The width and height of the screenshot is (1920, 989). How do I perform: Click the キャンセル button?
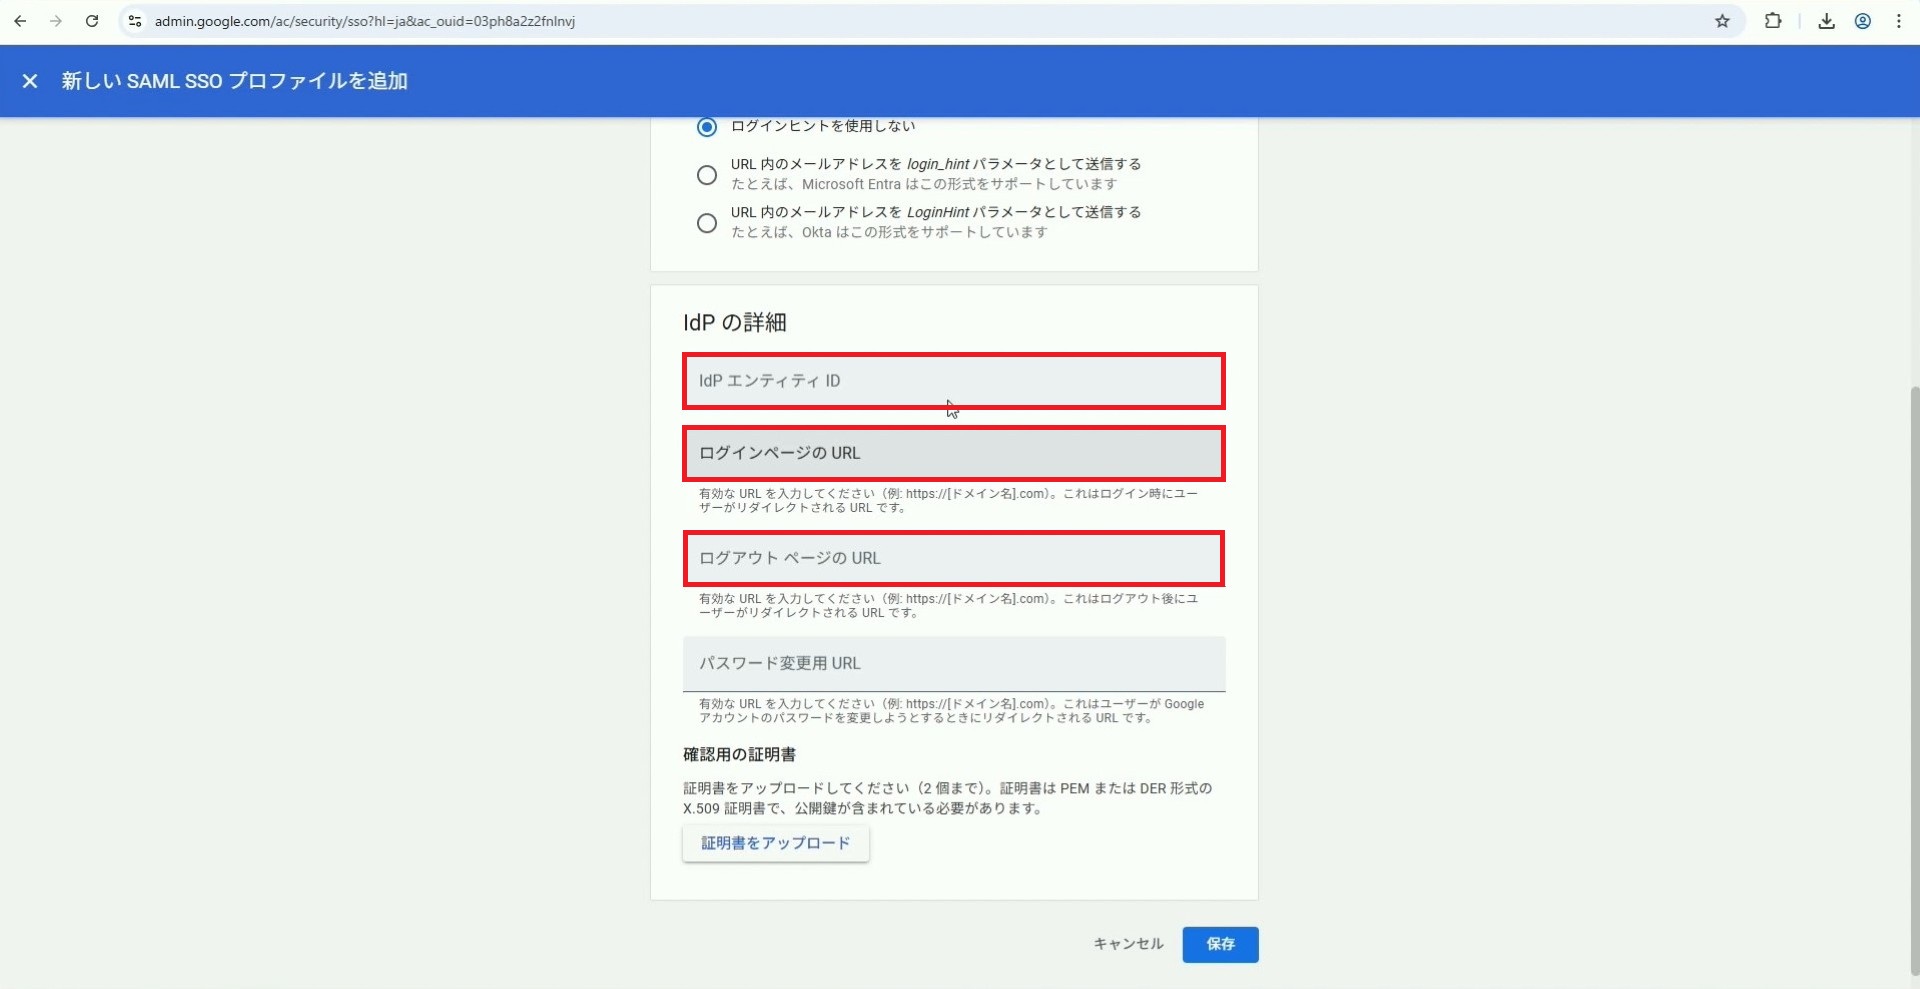(x=1128, y=944)
